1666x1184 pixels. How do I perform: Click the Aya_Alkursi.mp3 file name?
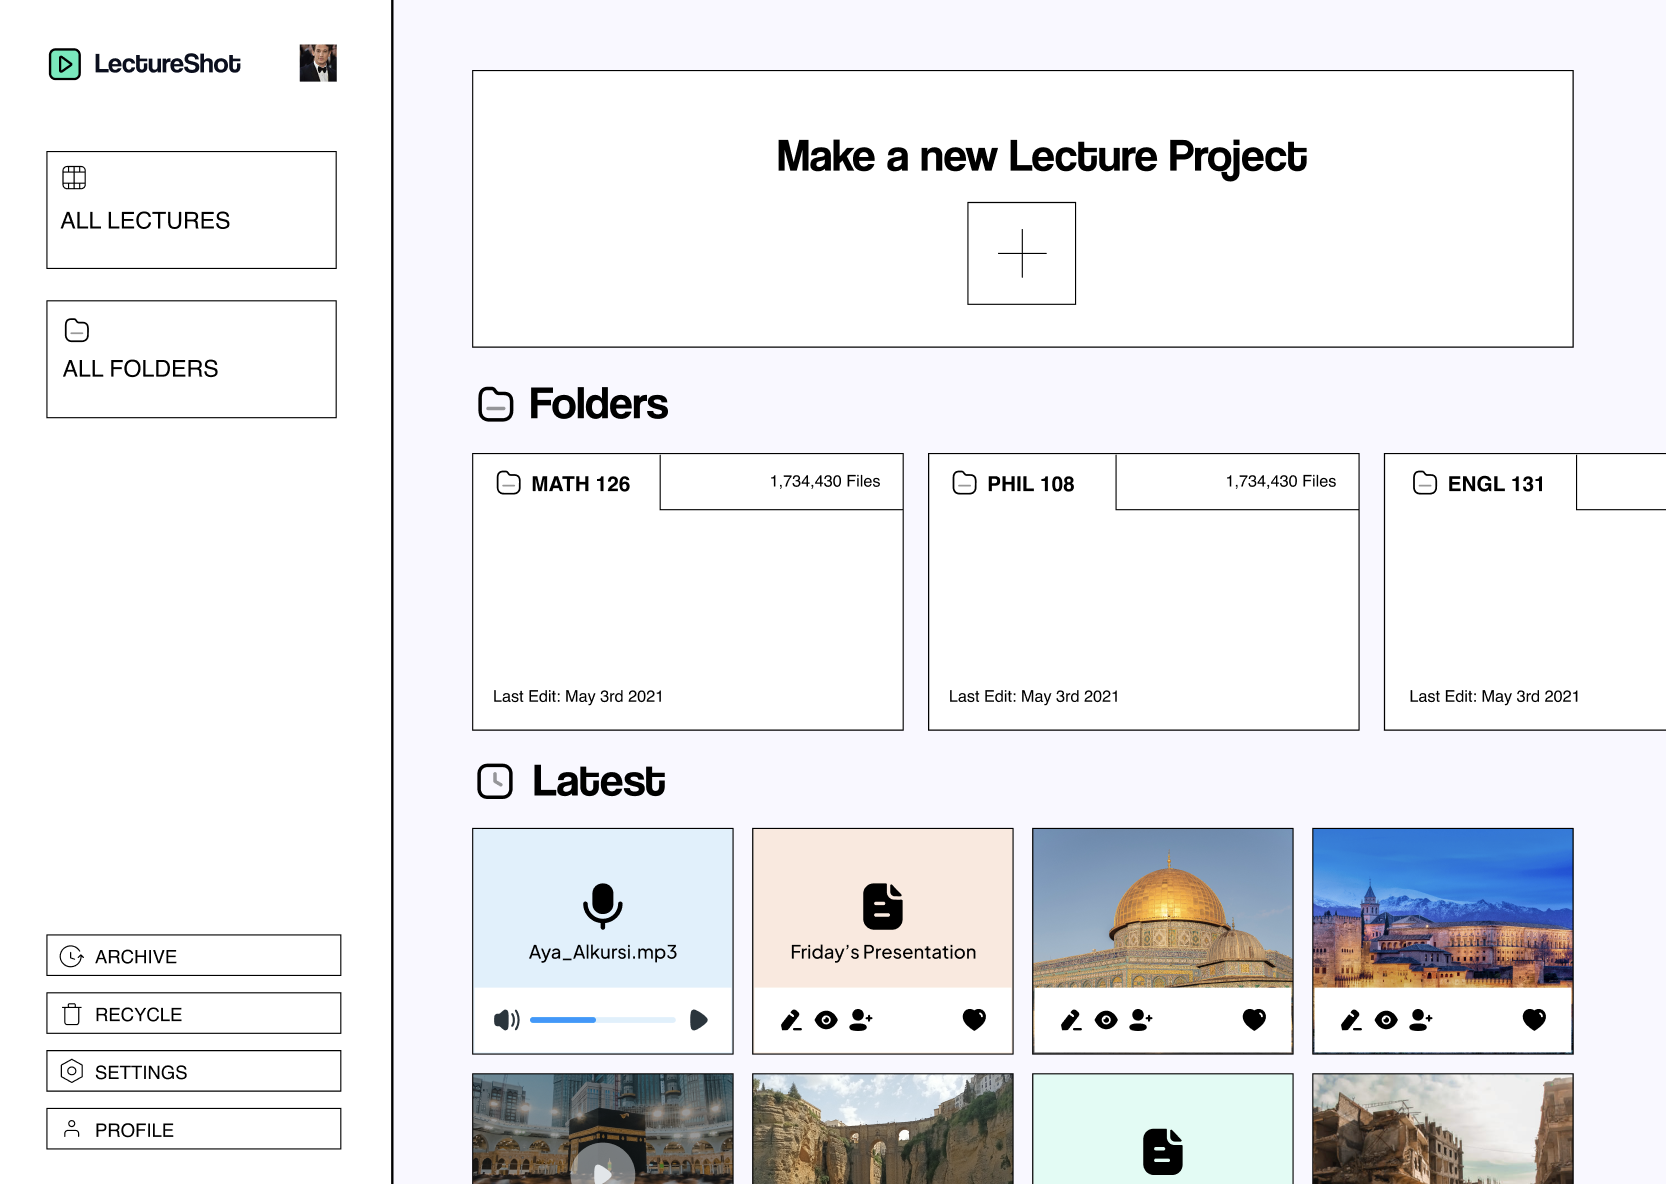(603, 952)
